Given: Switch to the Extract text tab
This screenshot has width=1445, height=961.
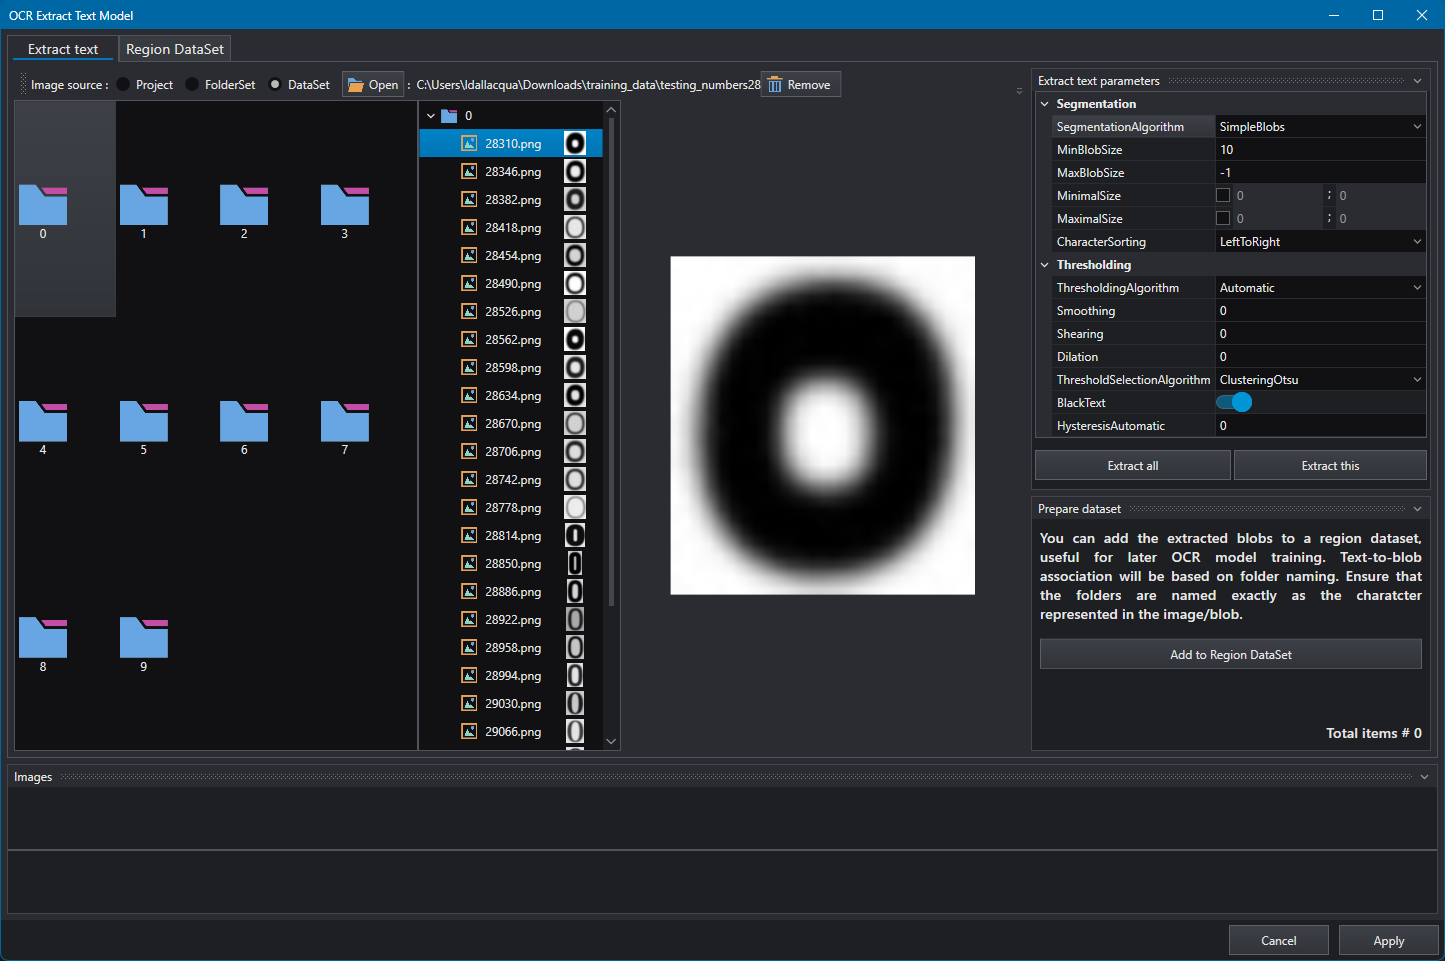Looking at the screenshot, I should point(63,49).
